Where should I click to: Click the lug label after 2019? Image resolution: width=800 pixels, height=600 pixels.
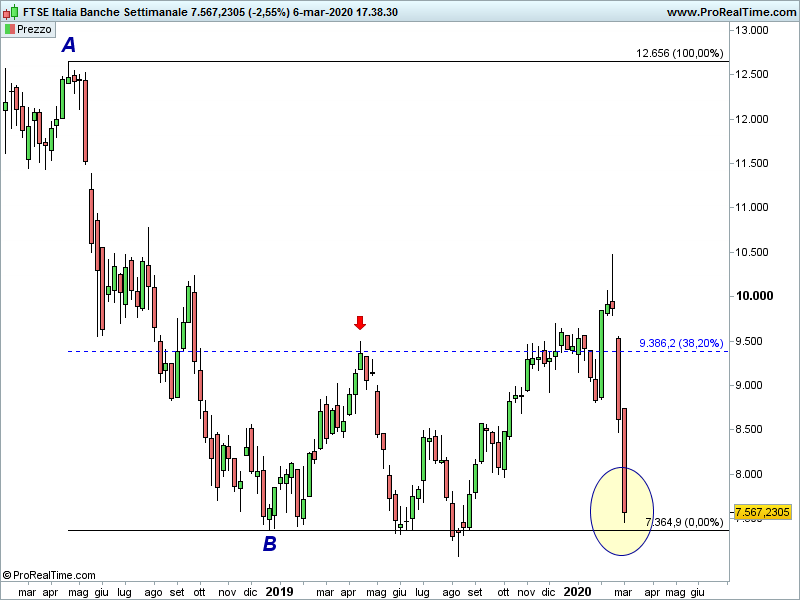coord(422,592)
